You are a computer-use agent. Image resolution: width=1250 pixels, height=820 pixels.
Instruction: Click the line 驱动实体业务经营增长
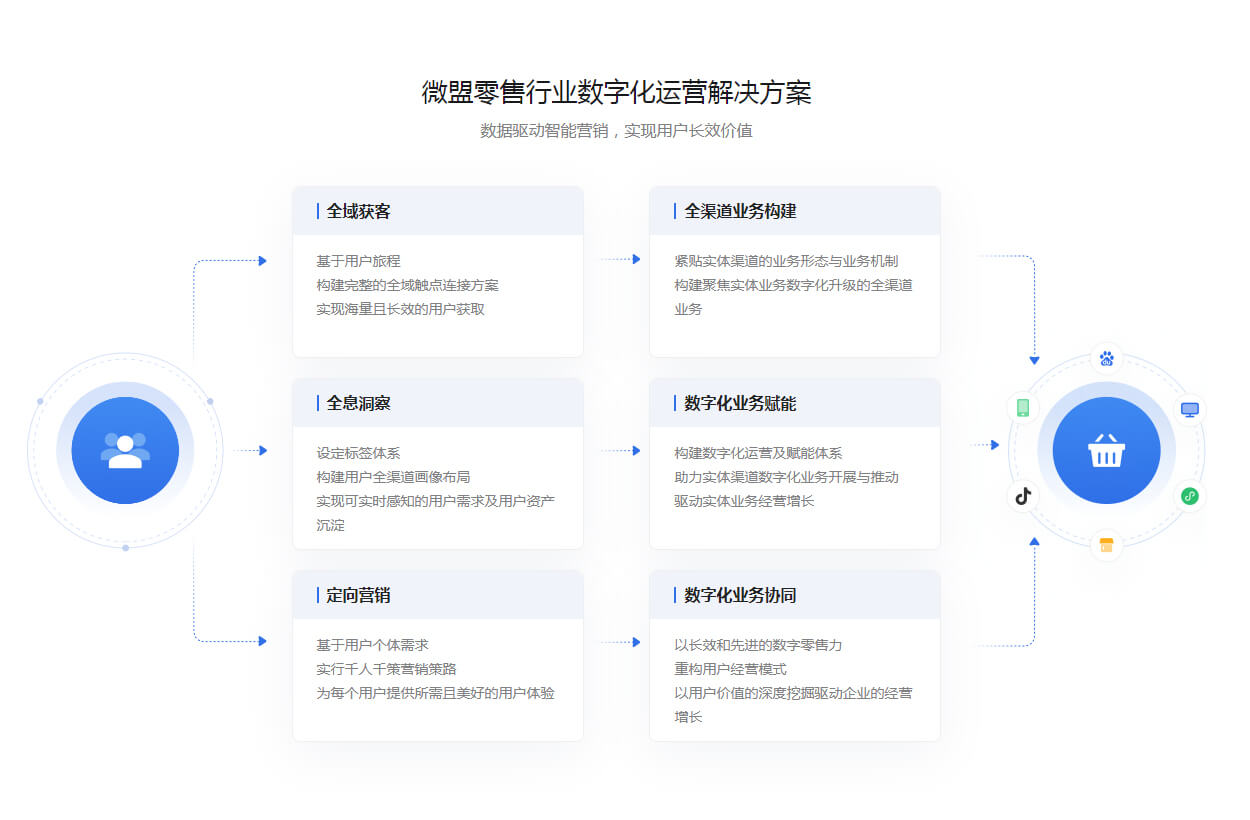pyautogui.click(x=744, y=501)
